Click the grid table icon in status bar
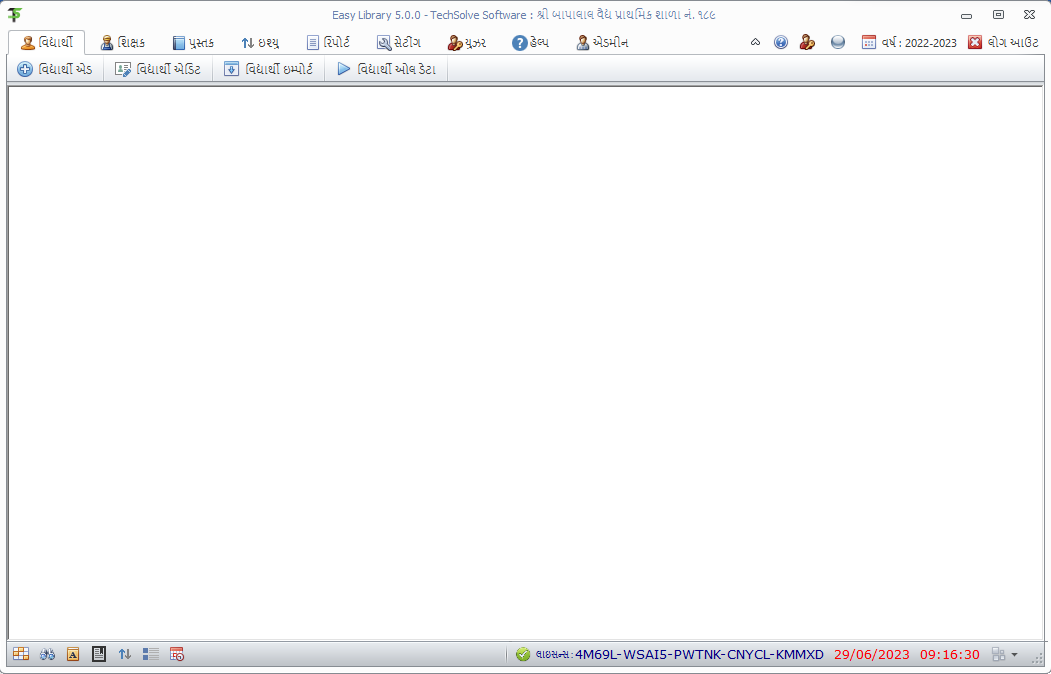The height and width of the screenshot is (674, 1051). point(21,654)
